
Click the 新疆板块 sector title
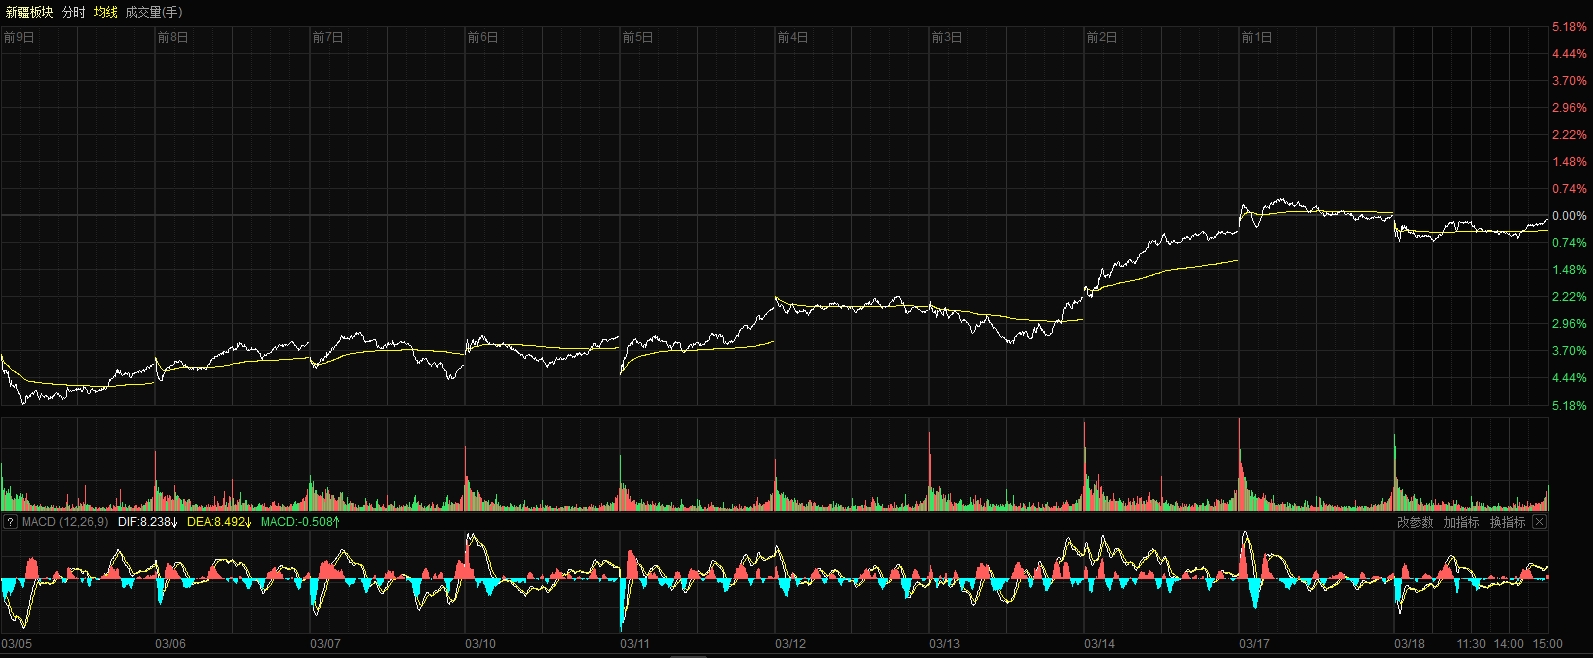click(29, 12)
